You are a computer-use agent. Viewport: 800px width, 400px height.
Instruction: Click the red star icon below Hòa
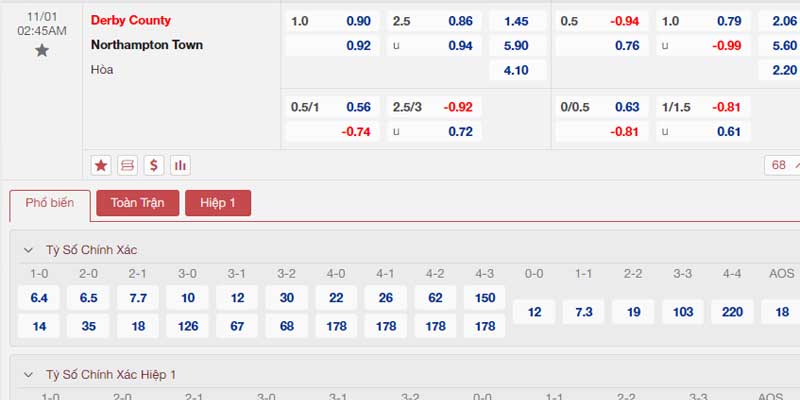(101, 165)
